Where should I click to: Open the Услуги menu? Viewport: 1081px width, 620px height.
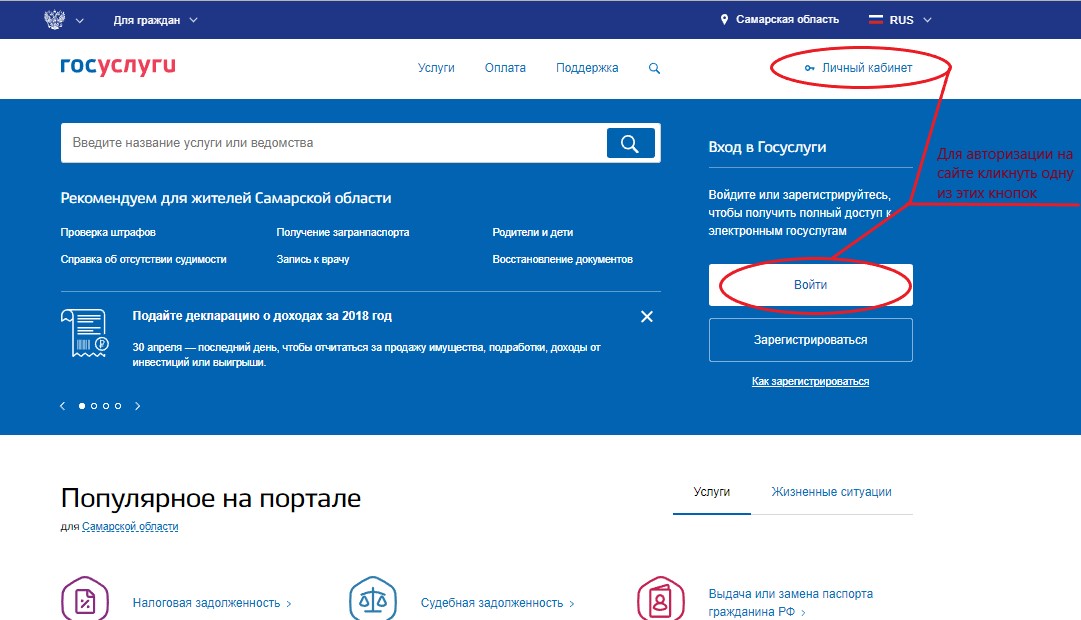pos(436,68)
